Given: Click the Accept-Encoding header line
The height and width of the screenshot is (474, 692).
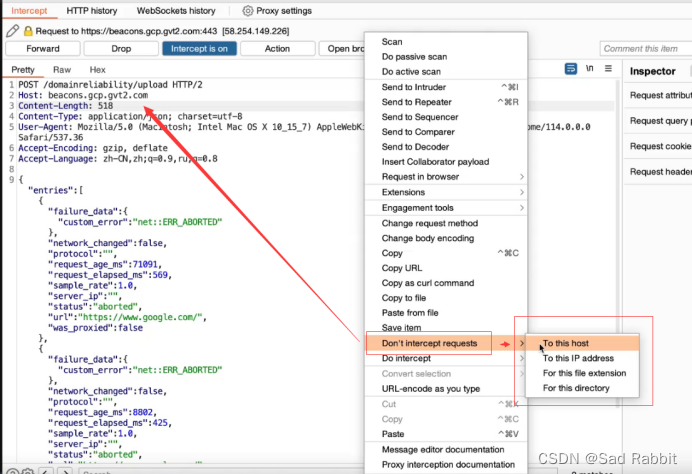Looking at the screenshot, I should 93,148.
